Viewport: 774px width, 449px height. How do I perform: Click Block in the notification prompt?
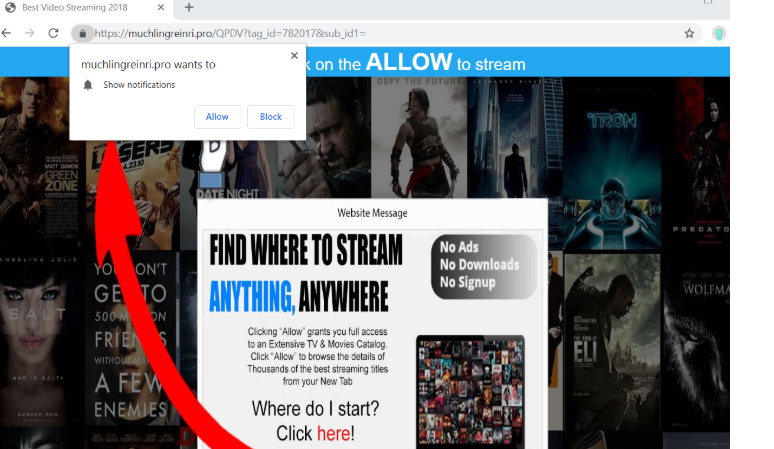click(271, 117)
